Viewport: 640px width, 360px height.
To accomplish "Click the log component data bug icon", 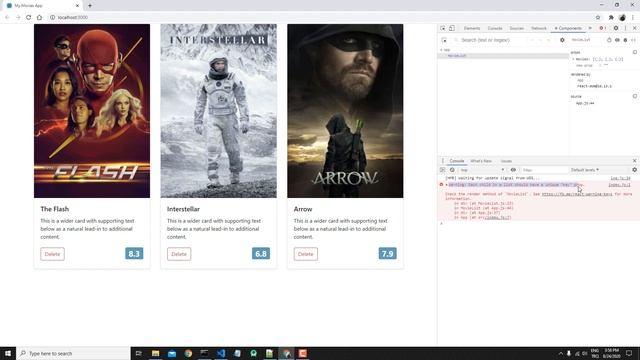I will (625, 40).
